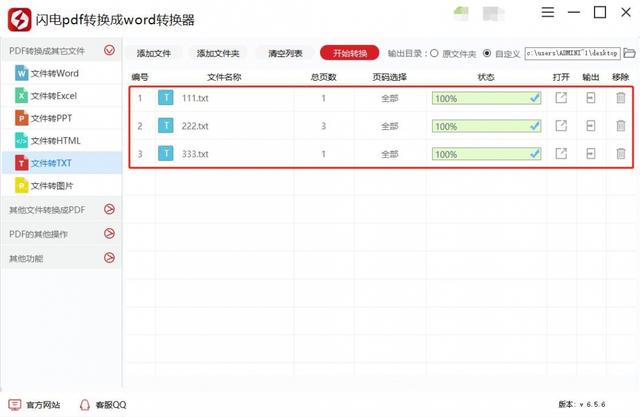Select file name 111.txt

[x=195, y=98]
